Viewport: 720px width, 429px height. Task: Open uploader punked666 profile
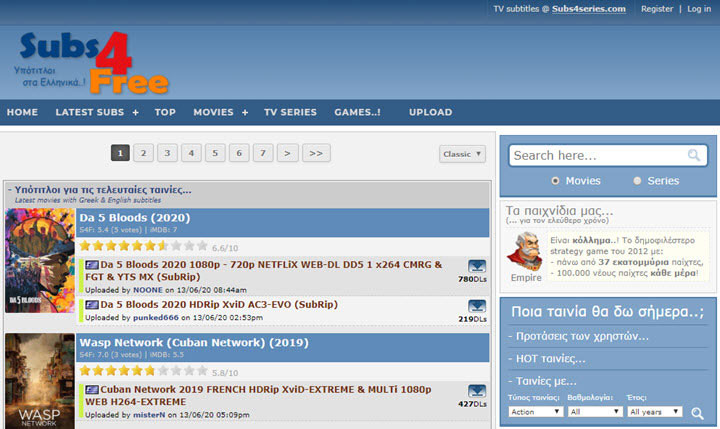(156, 318)
